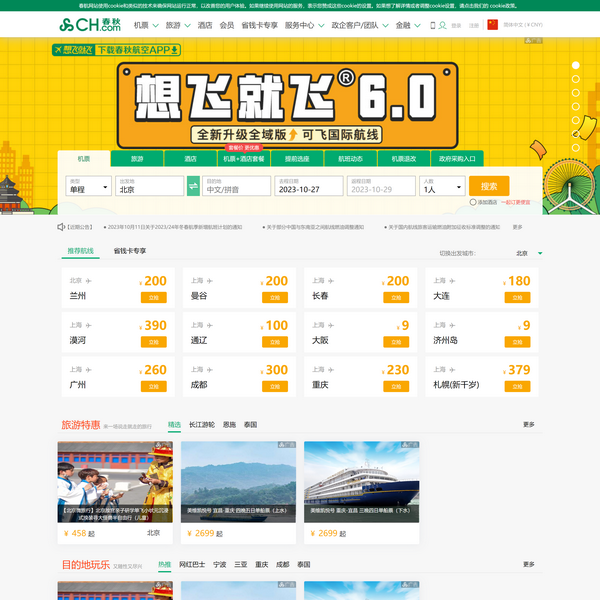Click the Spring Airlines CH.com logo
Screen dimensions: 600x600
[90, 25]
